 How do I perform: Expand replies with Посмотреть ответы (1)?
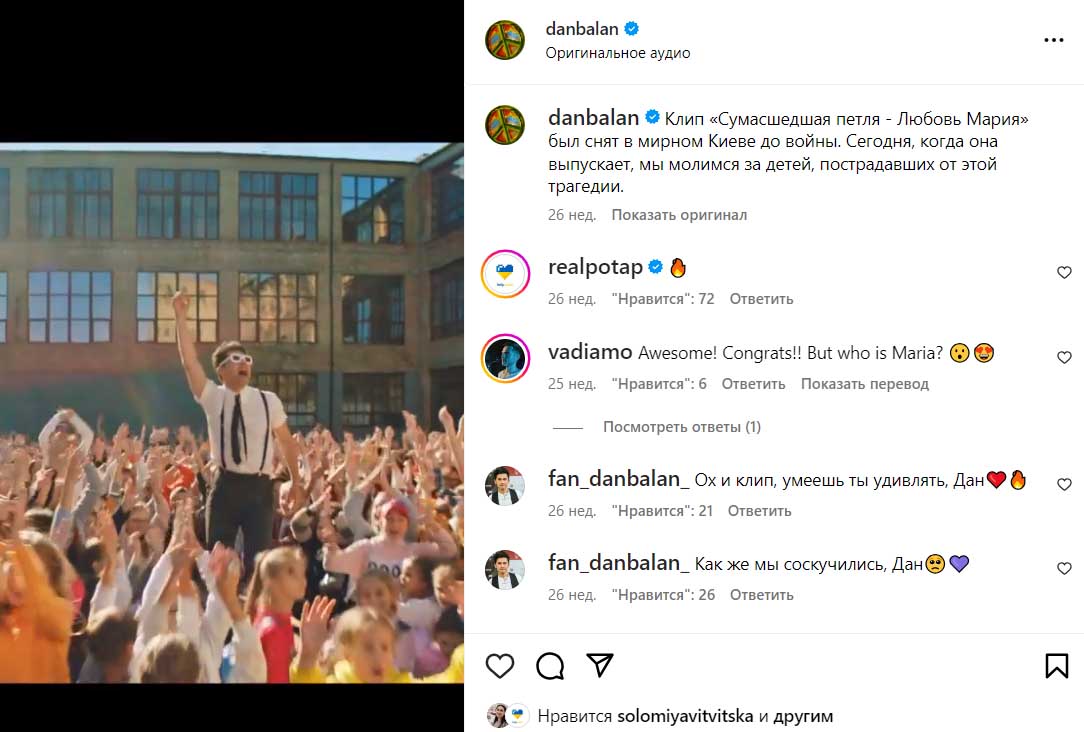click(x=681, y=427)
